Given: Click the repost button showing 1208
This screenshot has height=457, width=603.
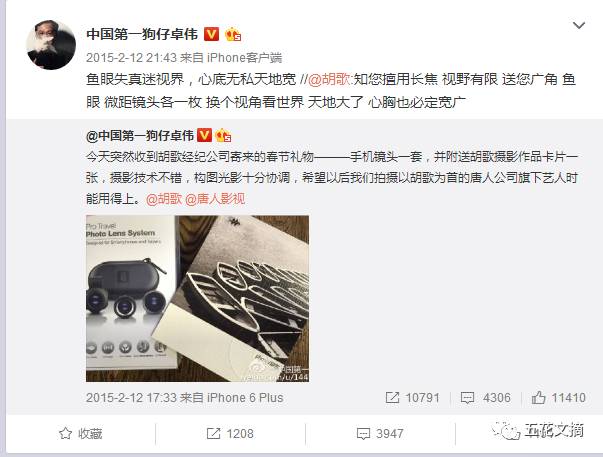Looking at the screenshot, I should pos(230,434).
